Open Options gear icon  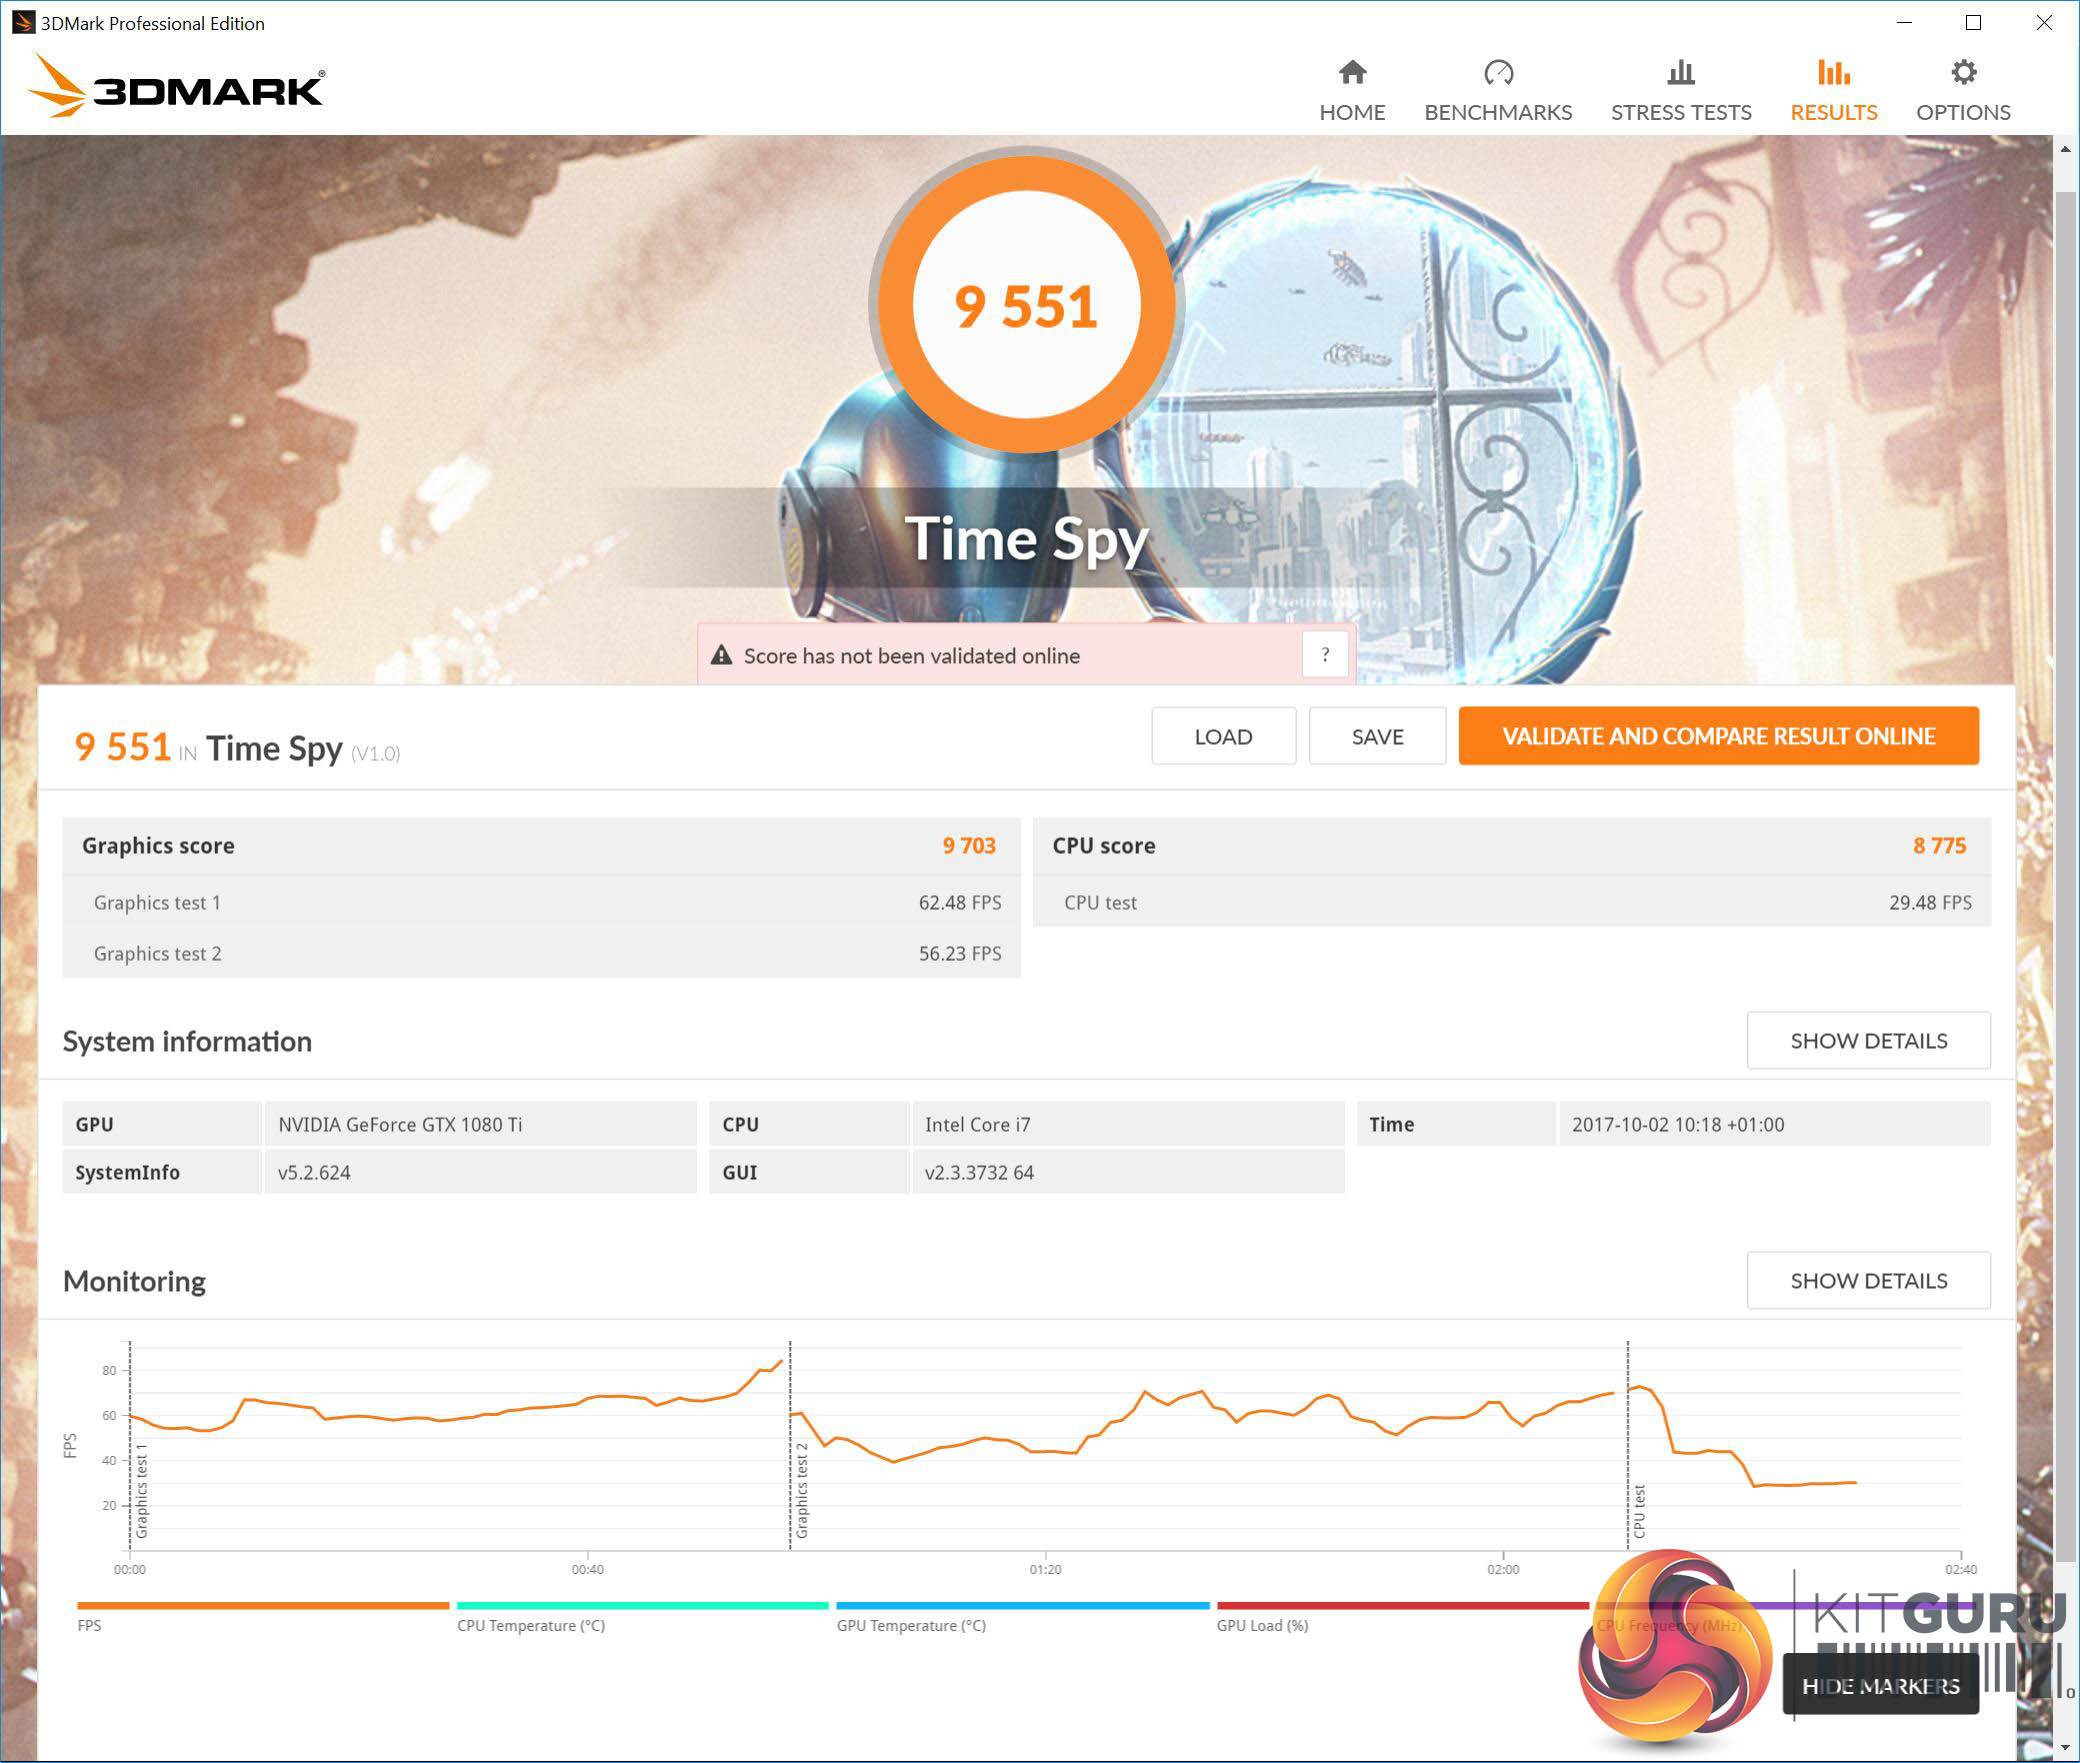pos(1963,72)
